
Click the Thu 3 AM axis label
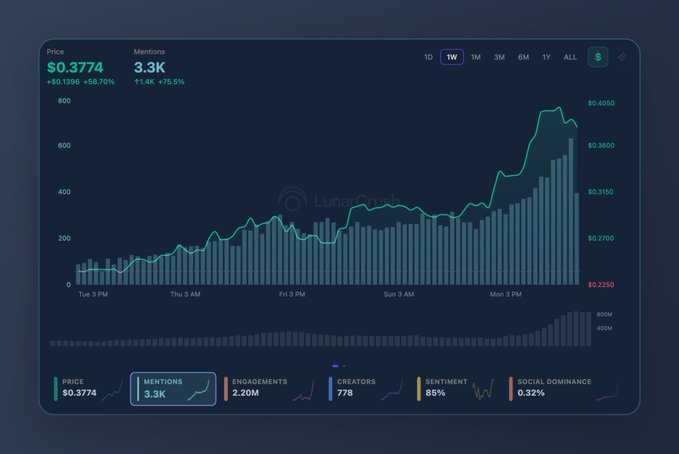(185, 294)
